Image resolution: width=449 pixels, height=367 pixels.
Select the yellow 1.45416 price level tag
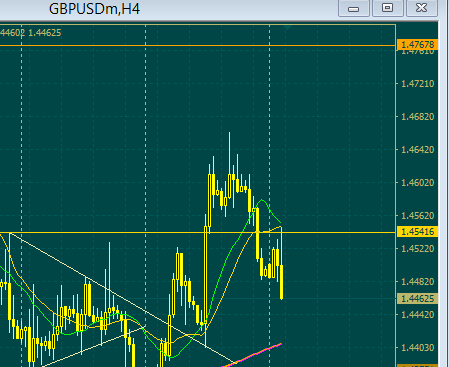417,232
